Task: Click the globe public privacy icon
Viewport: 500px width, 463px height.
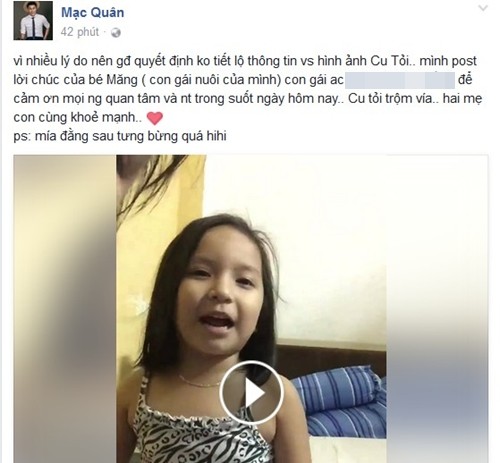Action: 116,33
